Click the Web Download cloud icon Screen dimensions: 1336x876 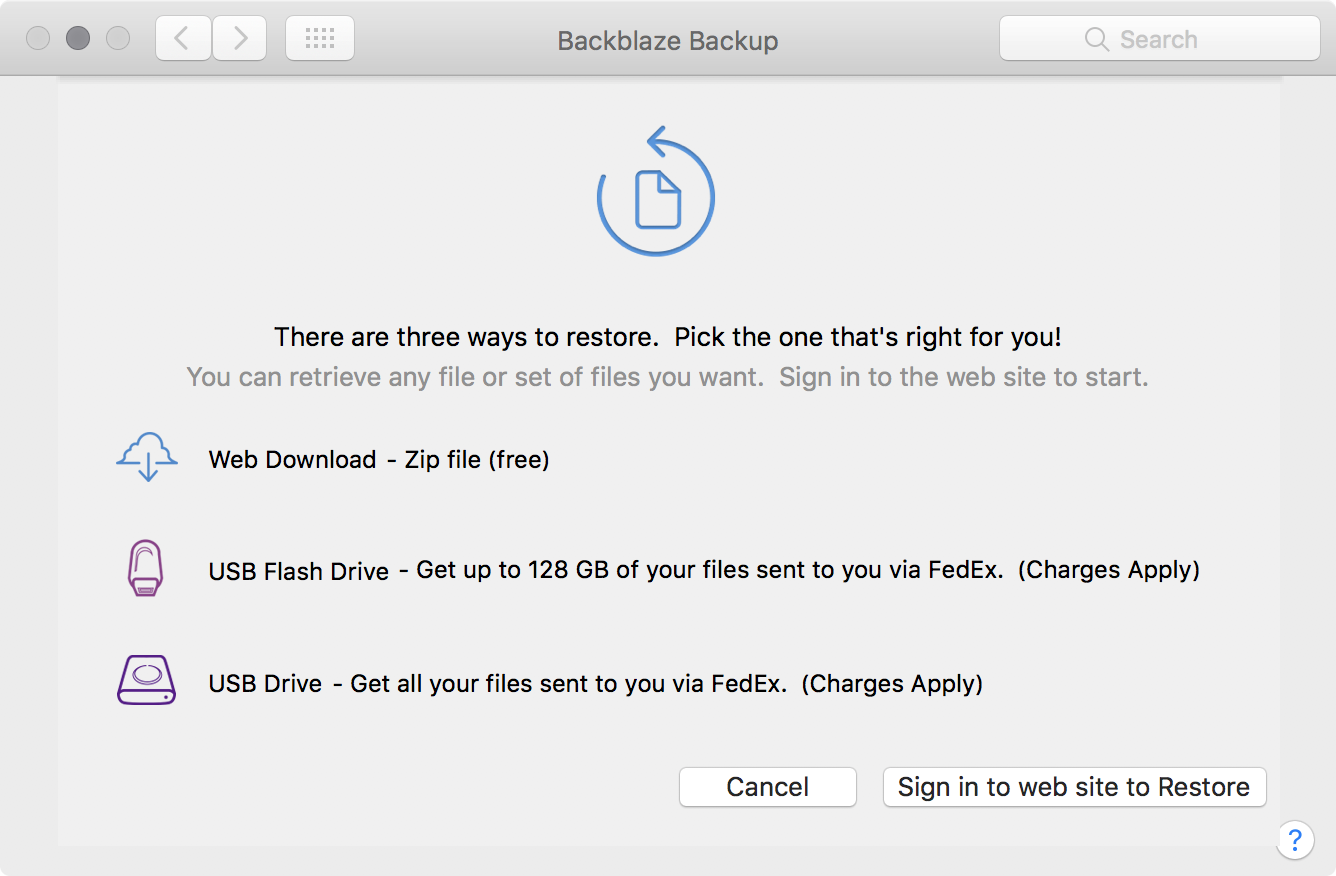[147, 457]
